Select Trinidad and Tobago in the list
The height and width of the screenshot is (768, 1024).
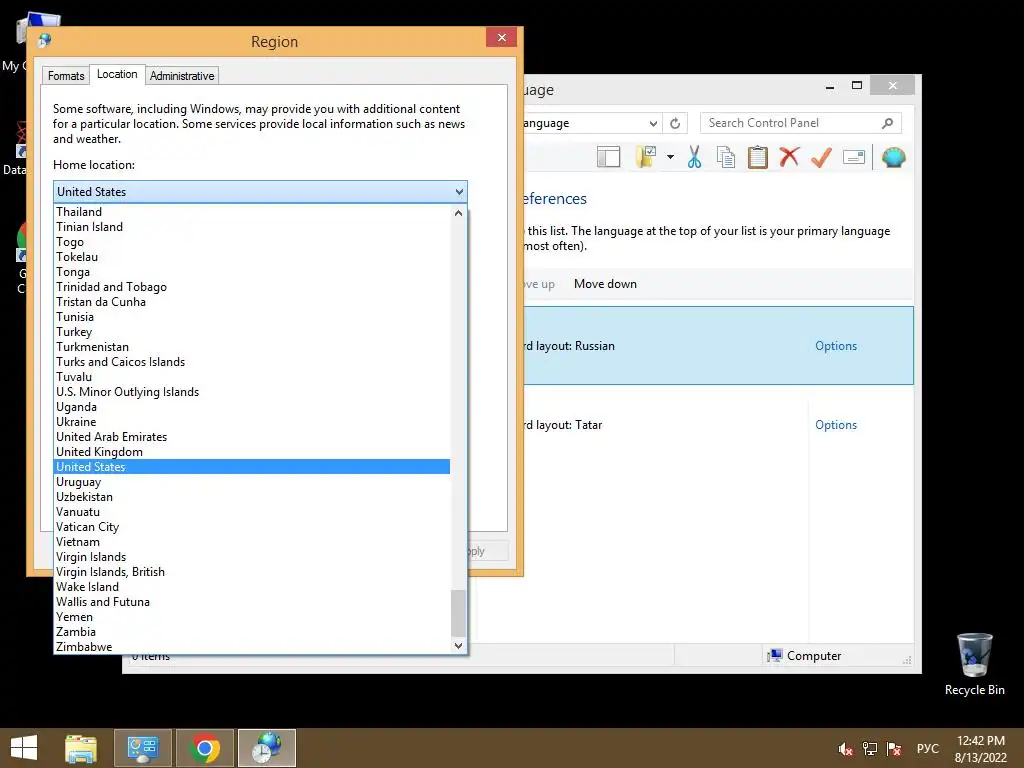pyautogui.click(x=252, y=287)
